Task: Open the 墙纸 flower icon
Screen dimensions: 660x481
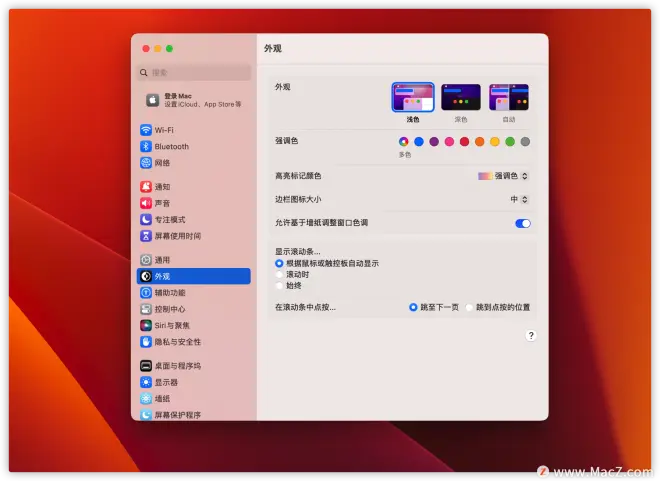Action: coord(146,399)
